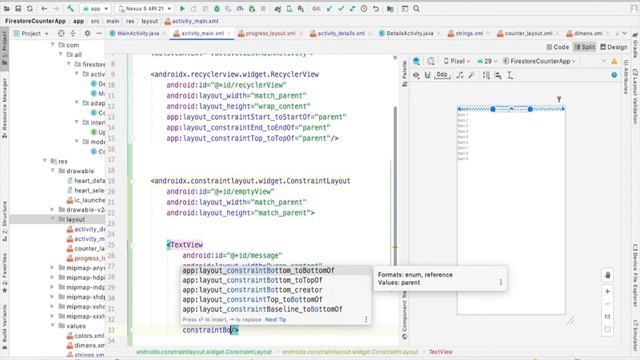Set default margins 0dp button
Image resolution: width=640 pixels, height=360 pixels.
[442, 75]
